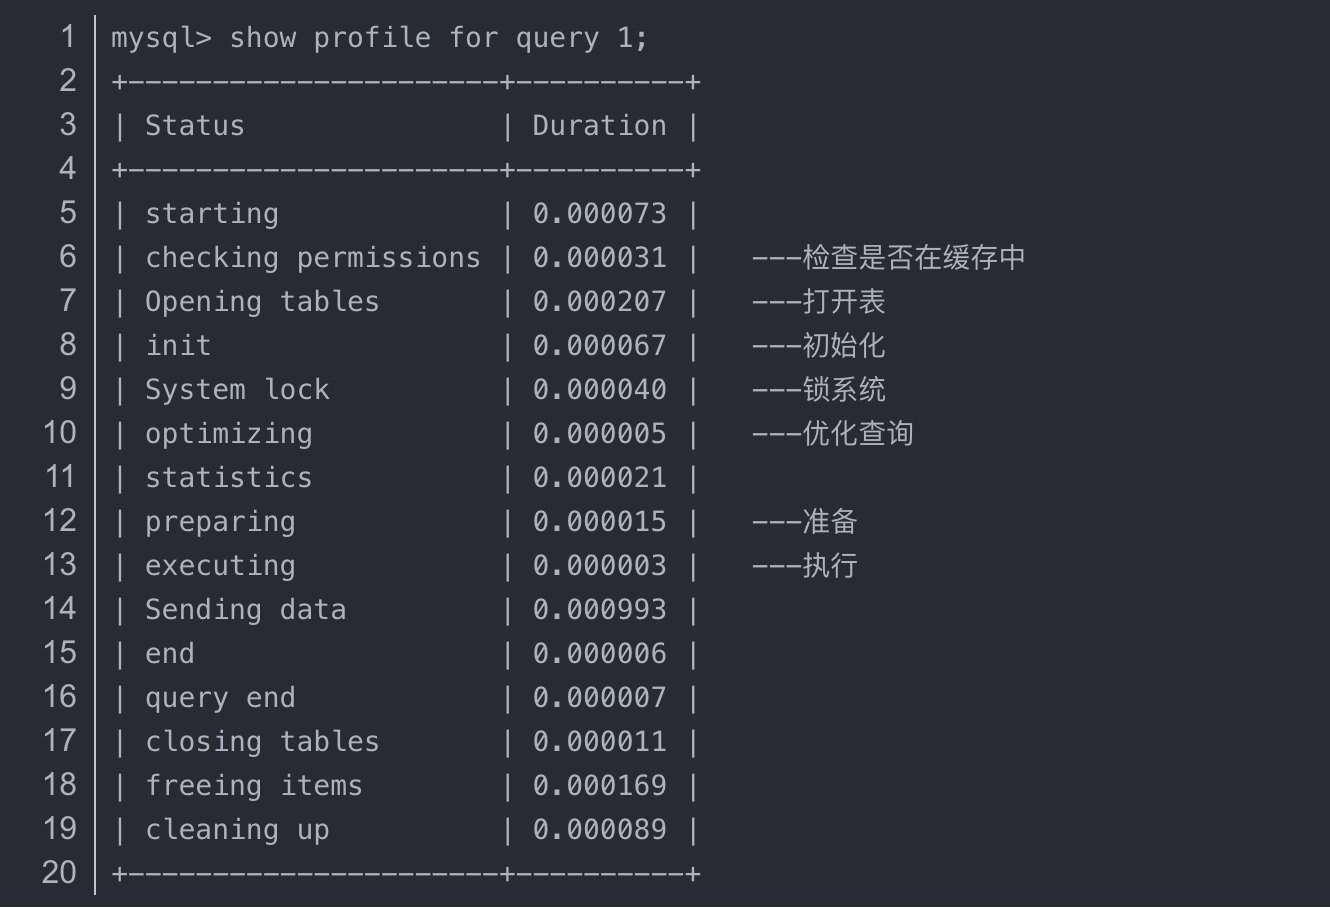Click the 'cleaning up' status text

[237, 830]
